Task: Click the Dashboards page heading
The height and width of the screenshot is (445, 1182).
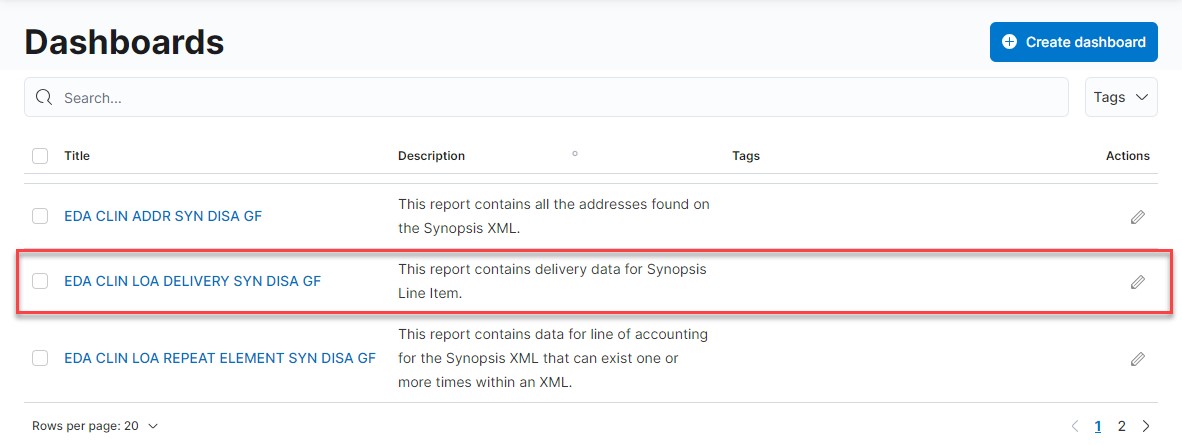Action: pyautogui.click(x=124, y=41)
